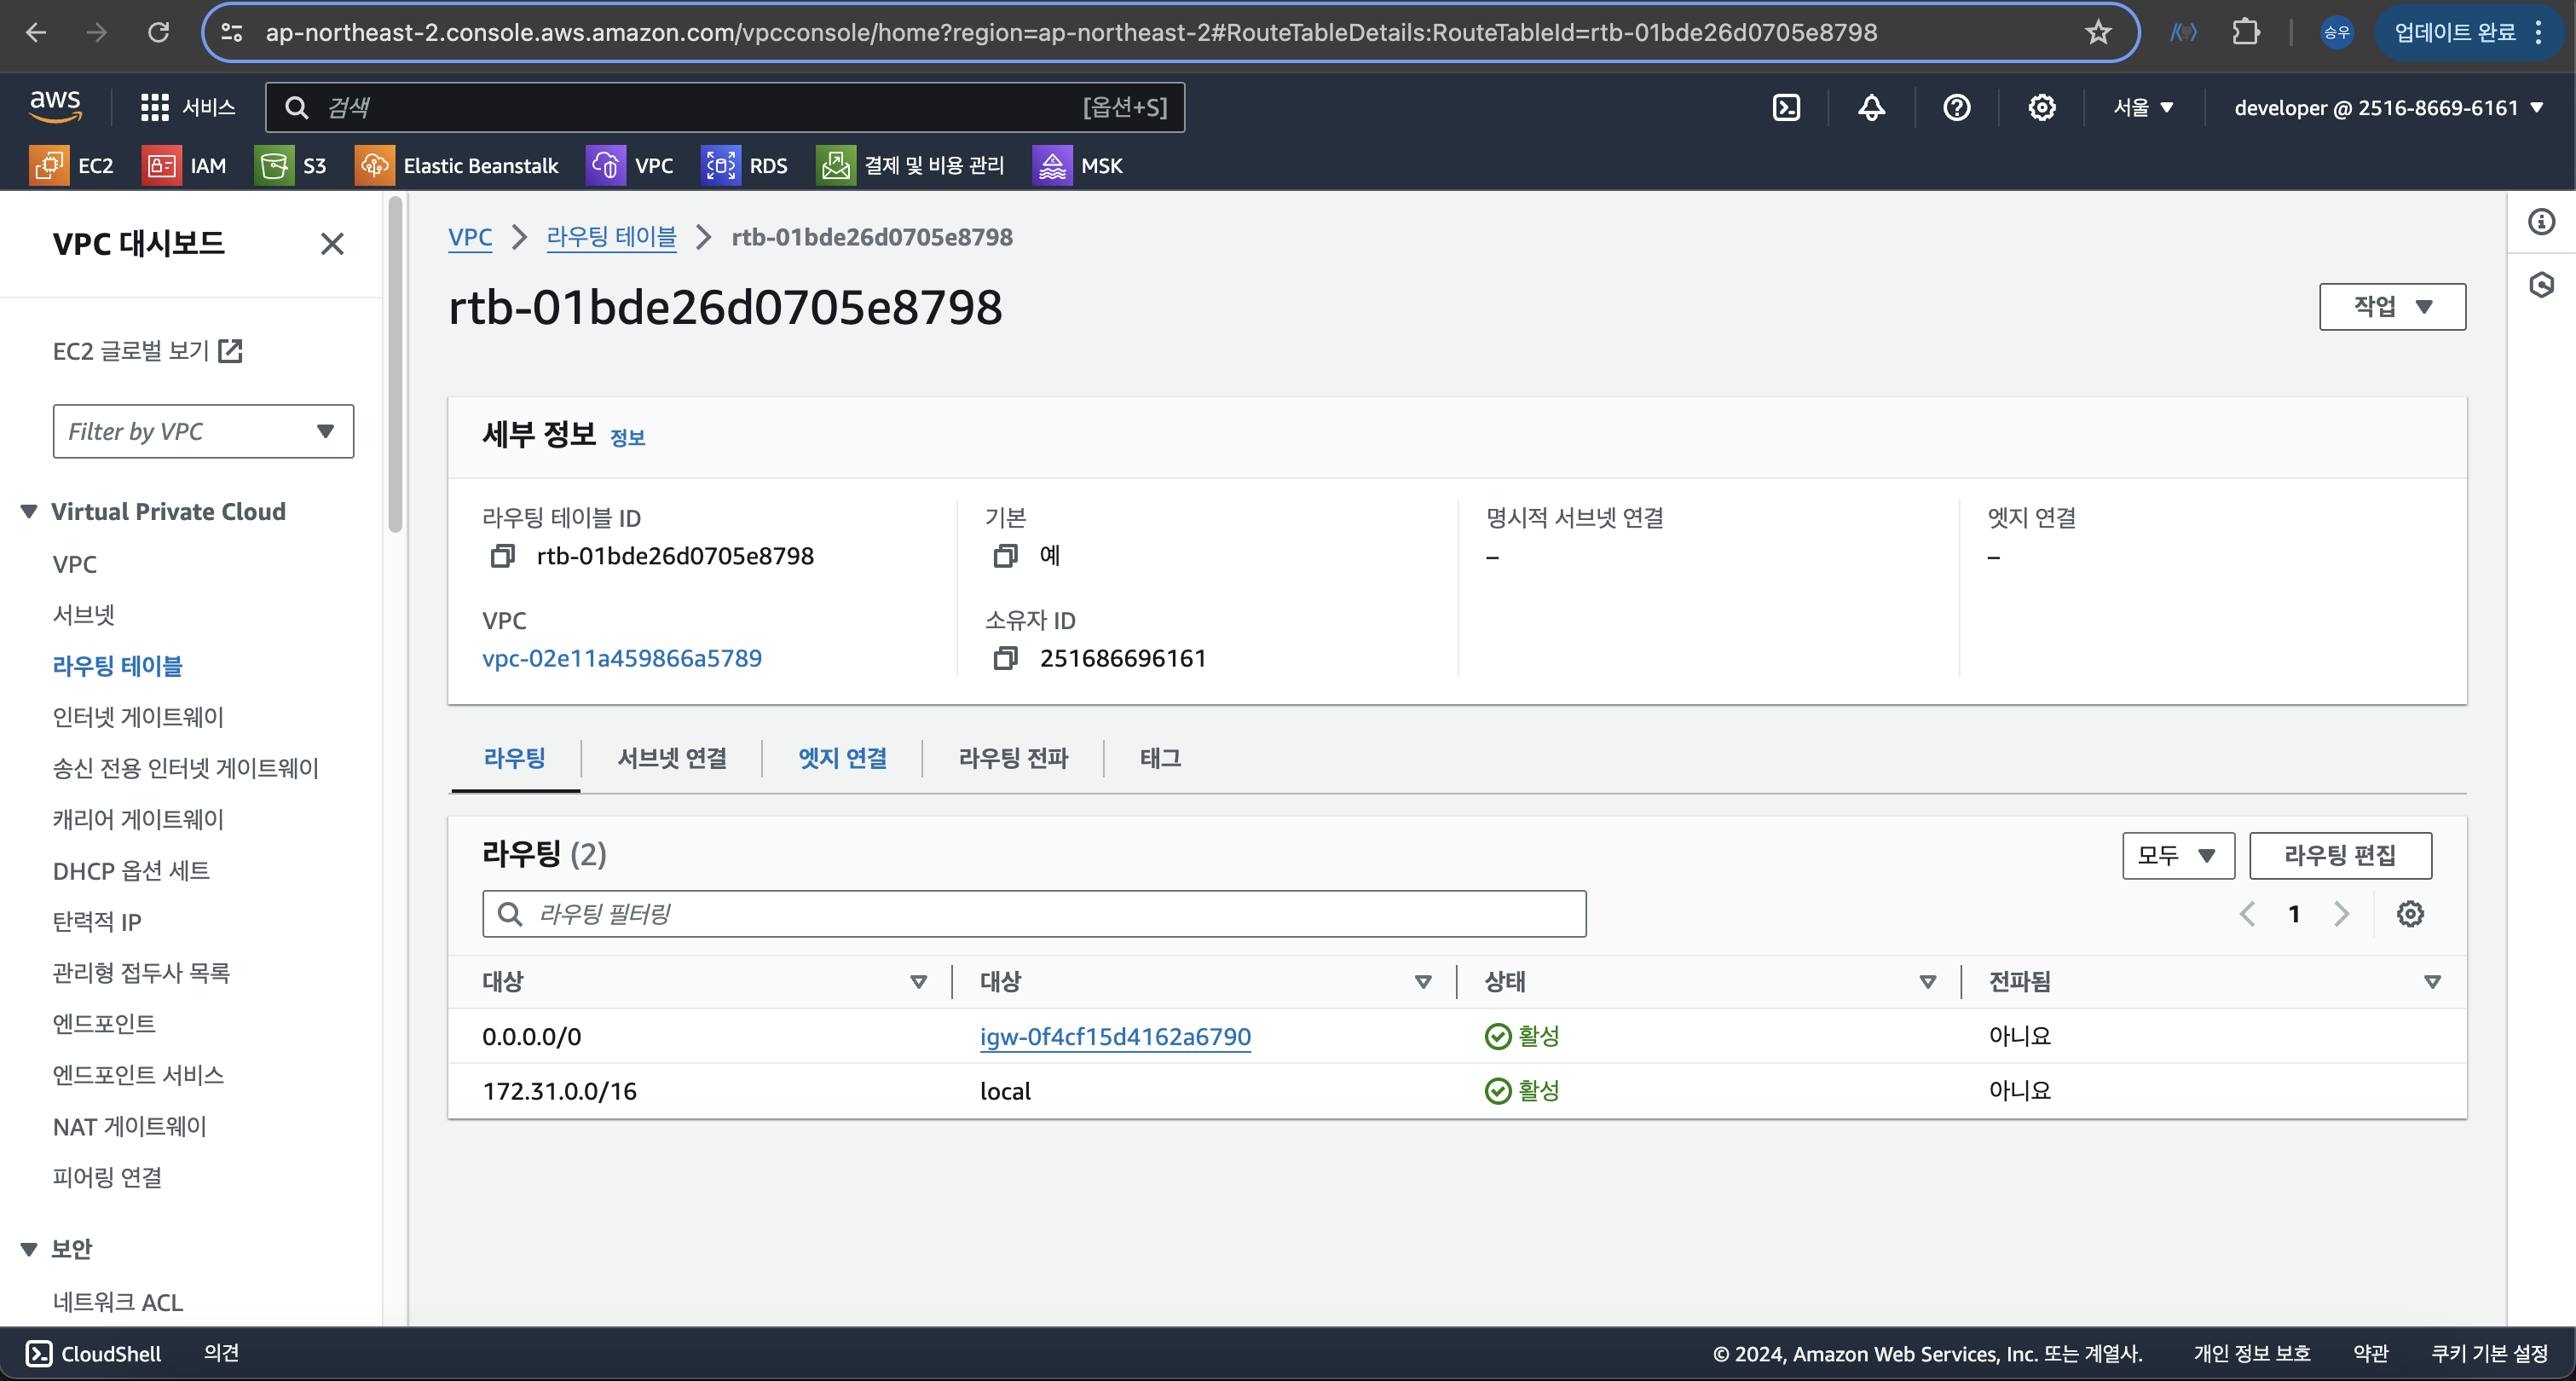Copy the owner ID 251686696161
The image size is (2576, 1381).
pyautogui.click(x=1005, y=658)
